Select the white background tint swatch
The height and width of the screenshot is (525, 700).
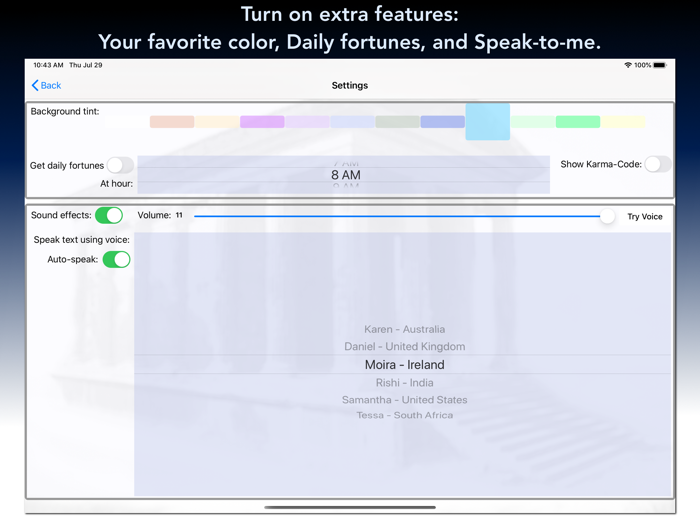pos(127,122)
